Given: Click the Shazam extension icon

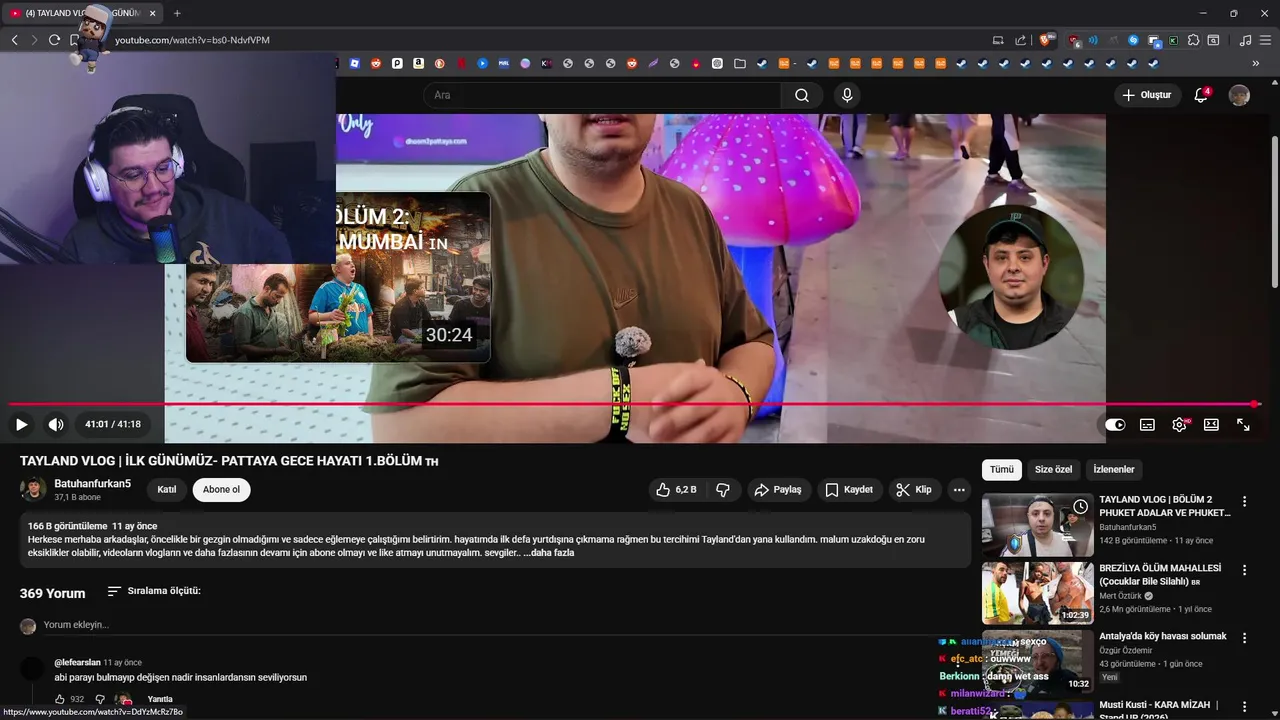Looking at the screenshot, I should pyautogui.click(x=1133, y=40).
